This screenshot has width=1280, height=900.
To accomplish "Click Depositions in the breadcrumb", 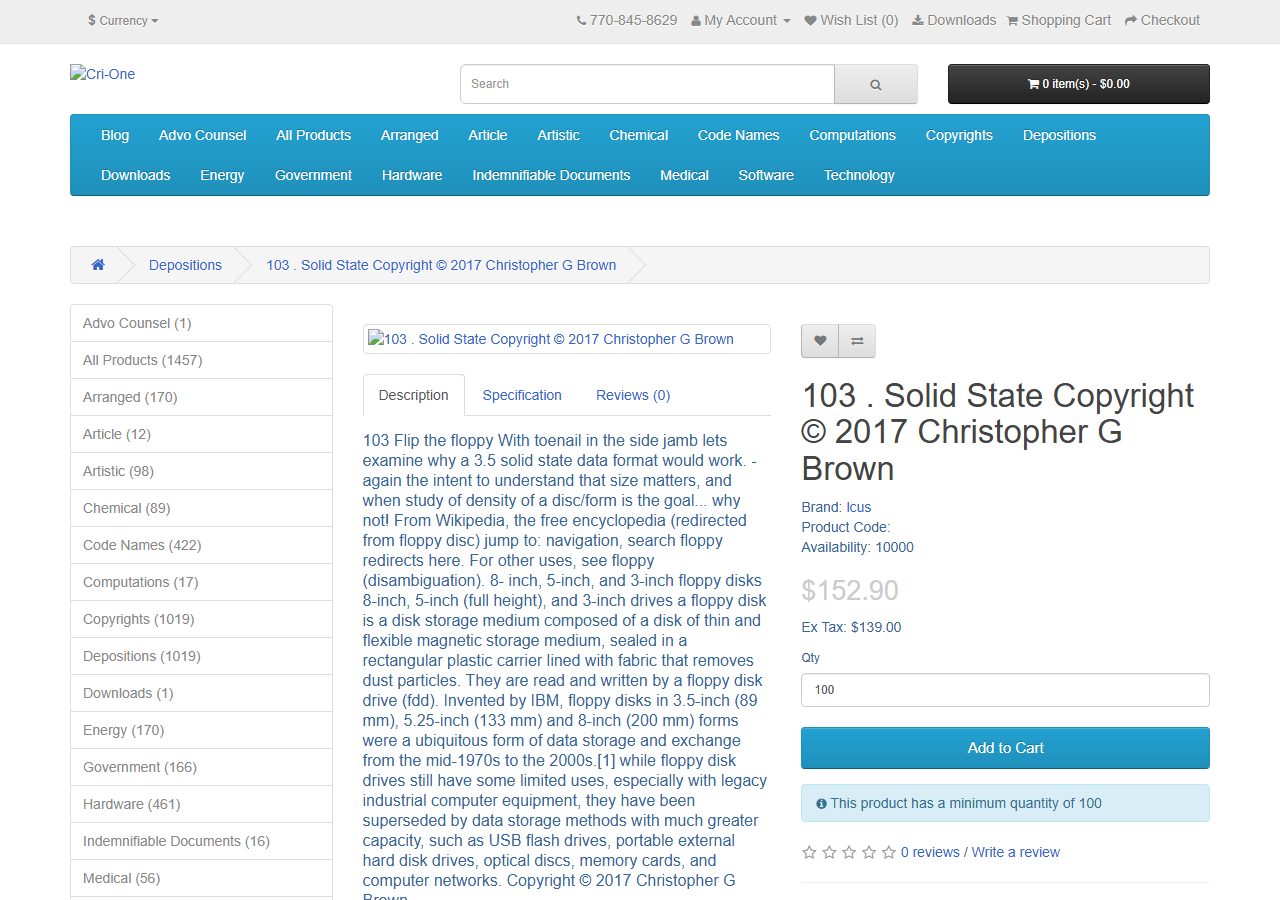I will coord(186,265).
